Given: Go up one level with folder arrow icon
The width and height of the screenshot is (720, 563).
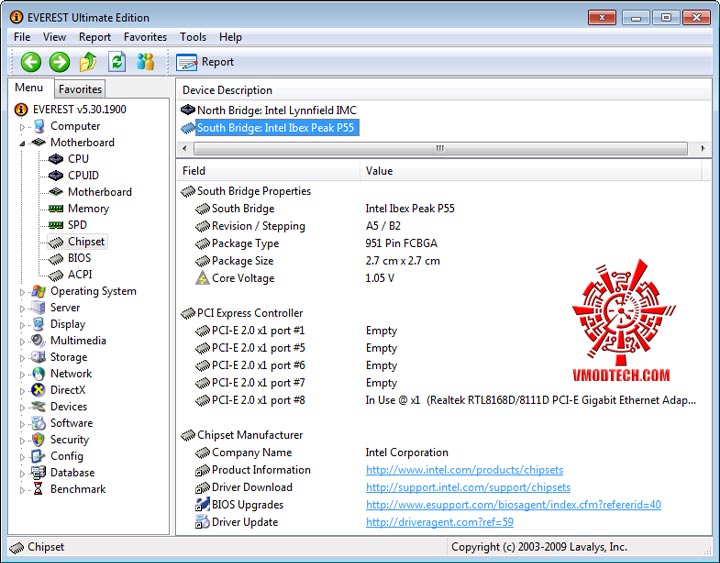Looking at the screenshot, I should (88, 62).
